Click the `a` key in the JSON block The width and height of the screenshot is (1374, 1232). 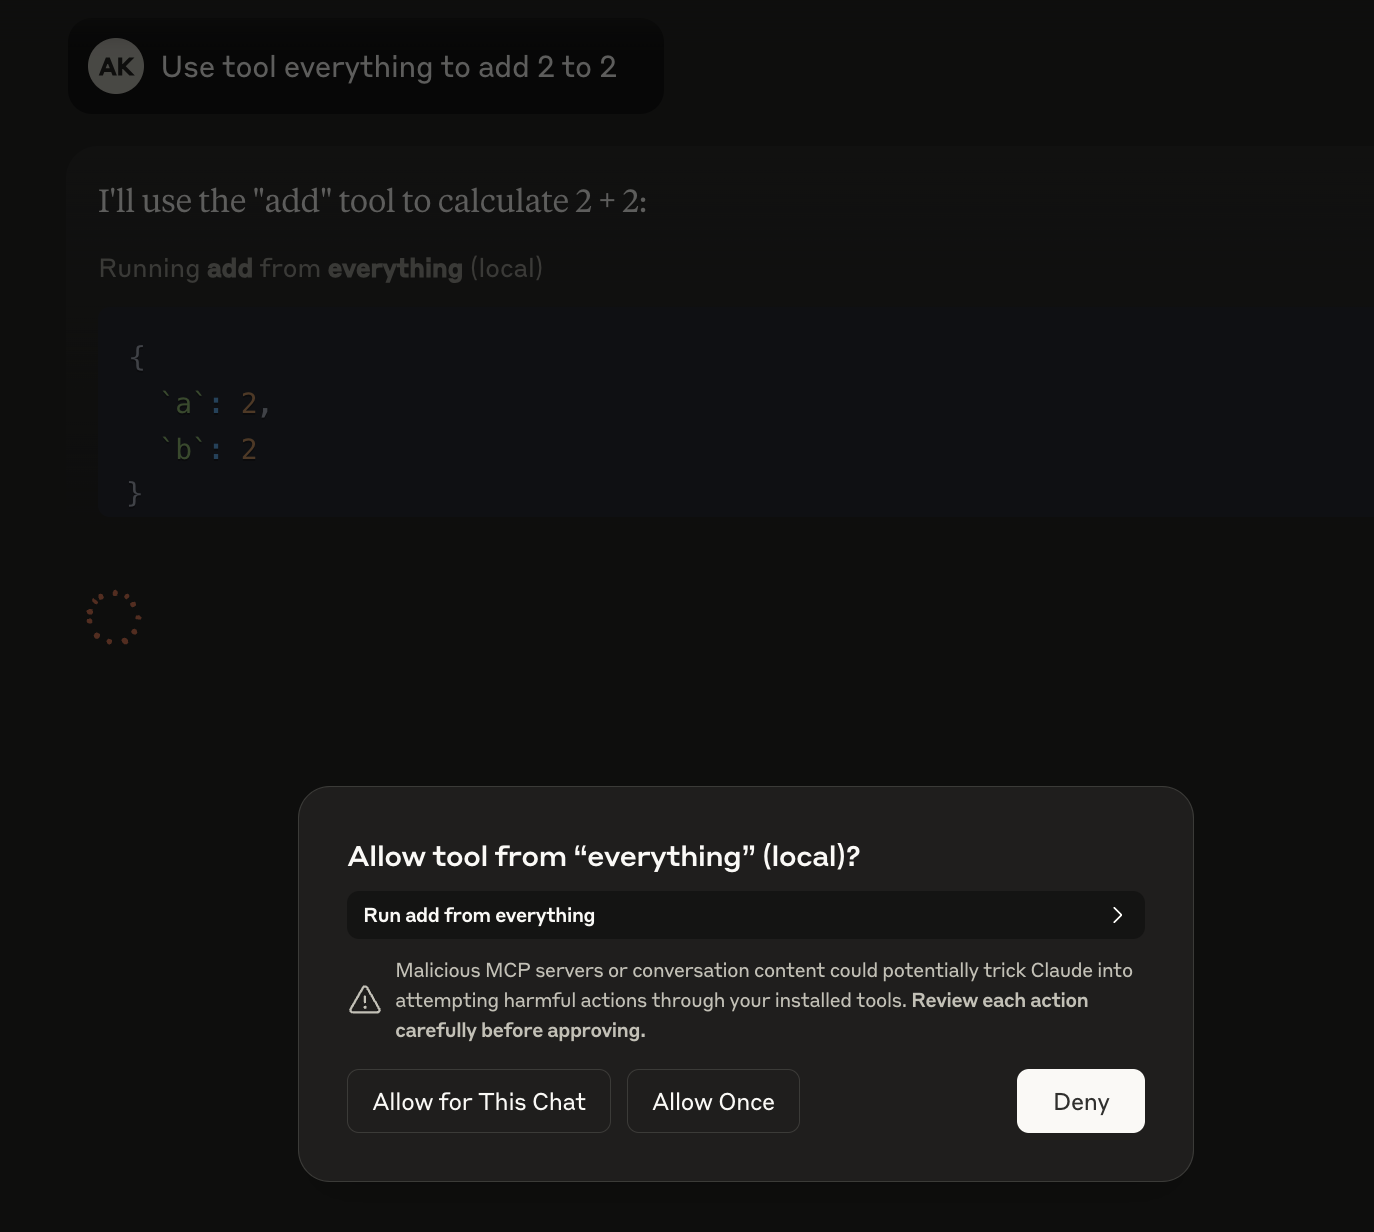[x=183, y=404]
